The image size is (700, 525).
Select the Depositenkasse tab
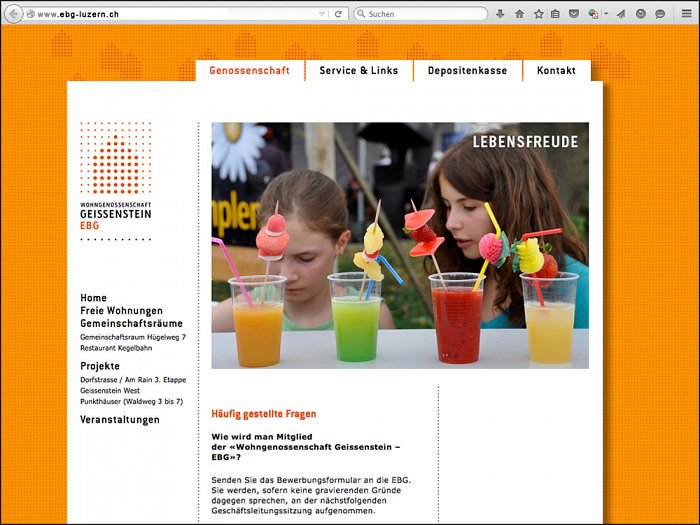pyautogui.click(x=467, y=71)
